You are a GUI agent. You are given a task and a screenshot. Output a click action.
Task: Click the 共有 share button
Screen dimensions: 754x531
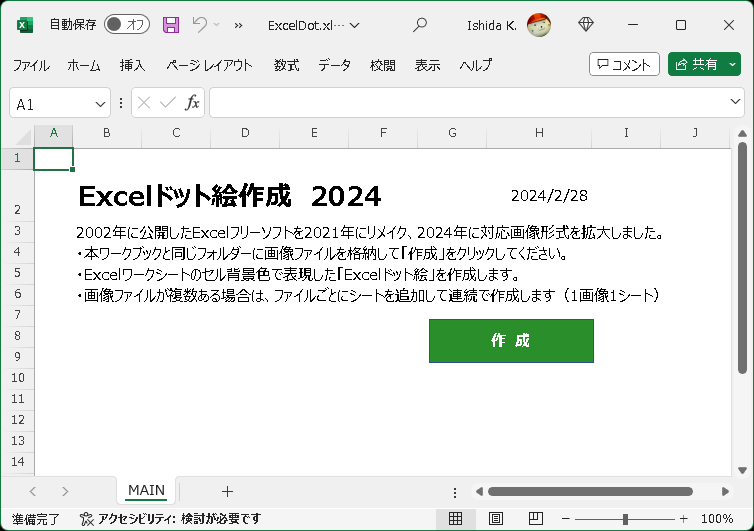click(696, 64)
